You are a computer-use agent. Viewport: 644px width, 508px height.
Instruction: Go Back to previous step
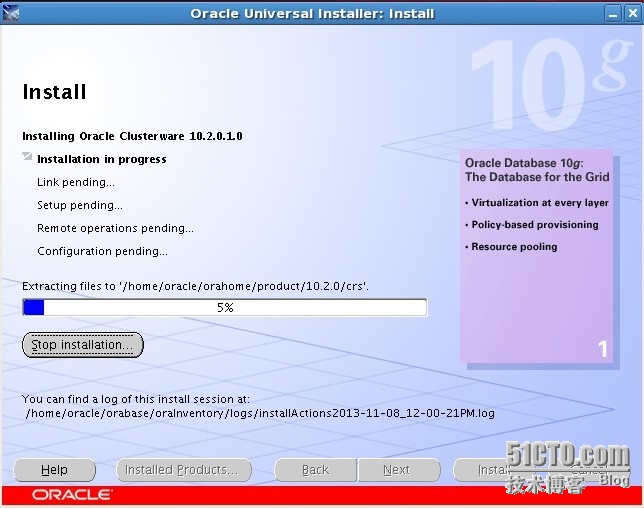click(315, 470)
